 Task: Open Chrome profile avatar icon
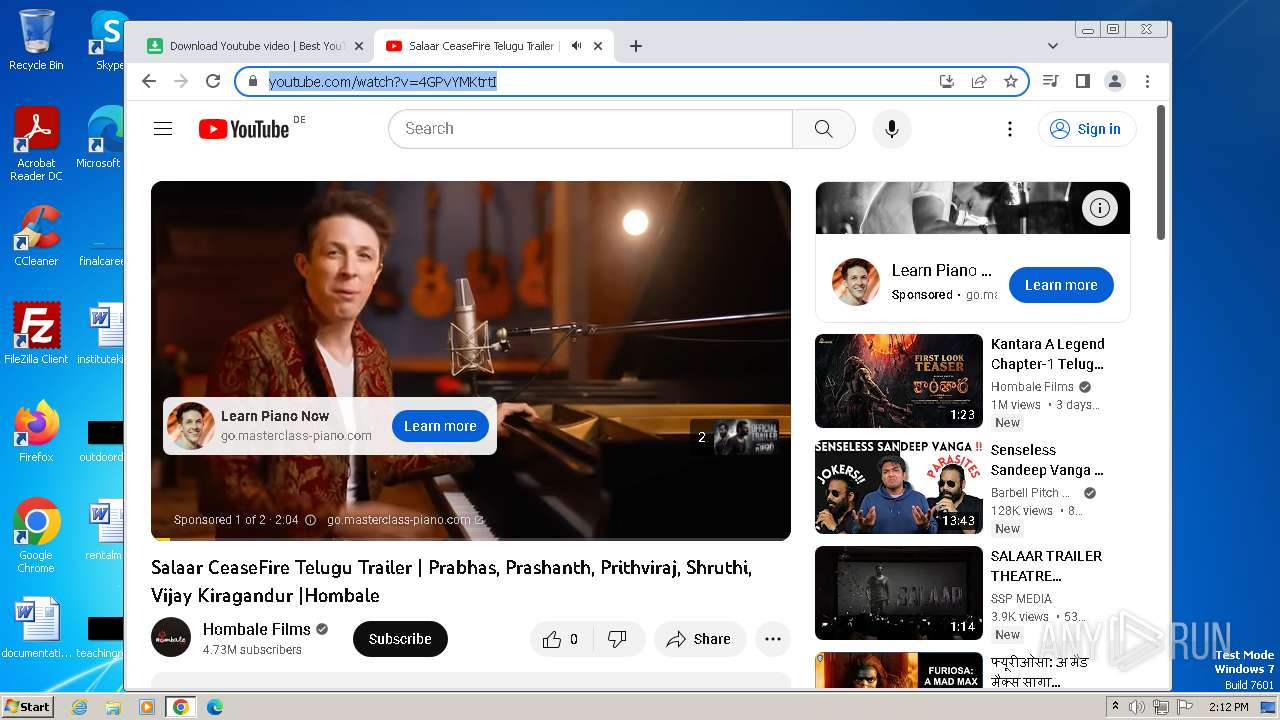tap(1115, 81)
